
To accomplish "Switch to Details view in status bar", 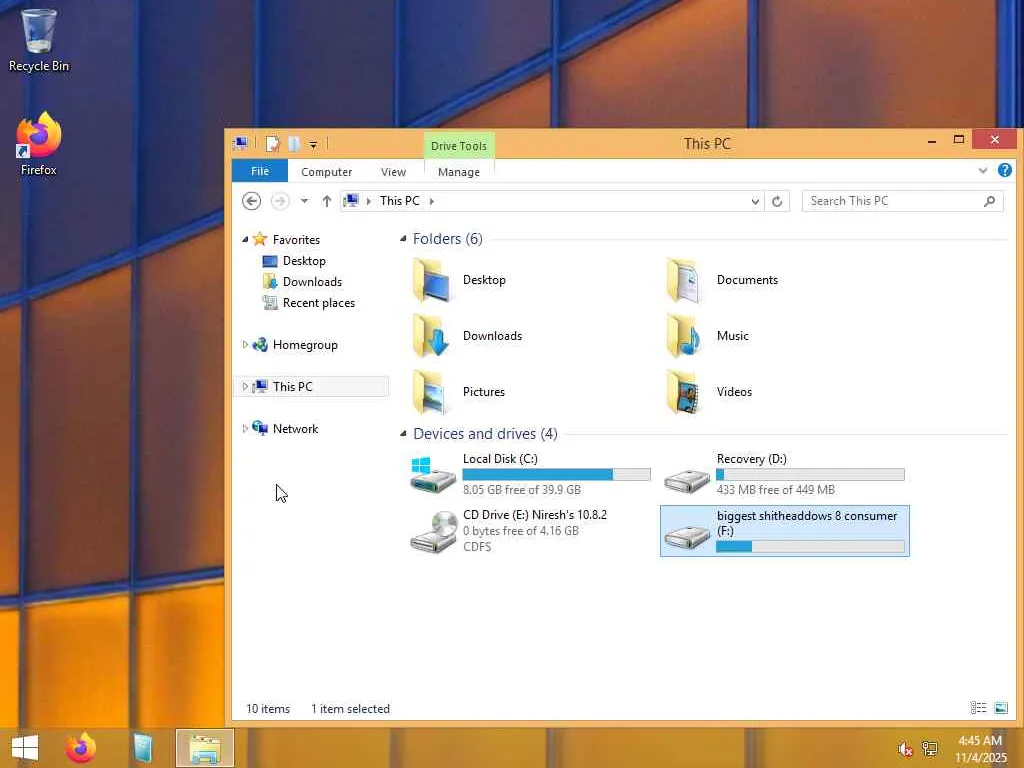I will [x=978, y=708].
